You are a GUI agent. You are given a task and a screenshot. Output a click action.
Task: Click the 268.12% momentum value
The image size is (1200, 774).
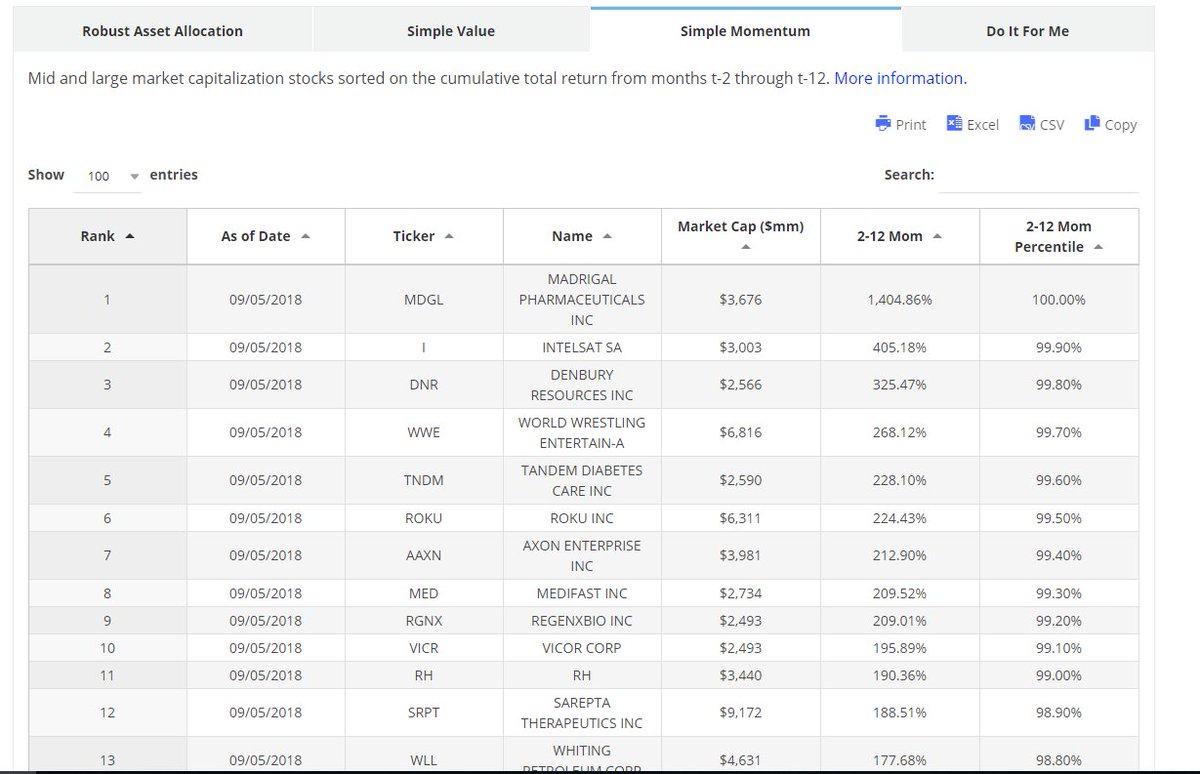(900, 432)
